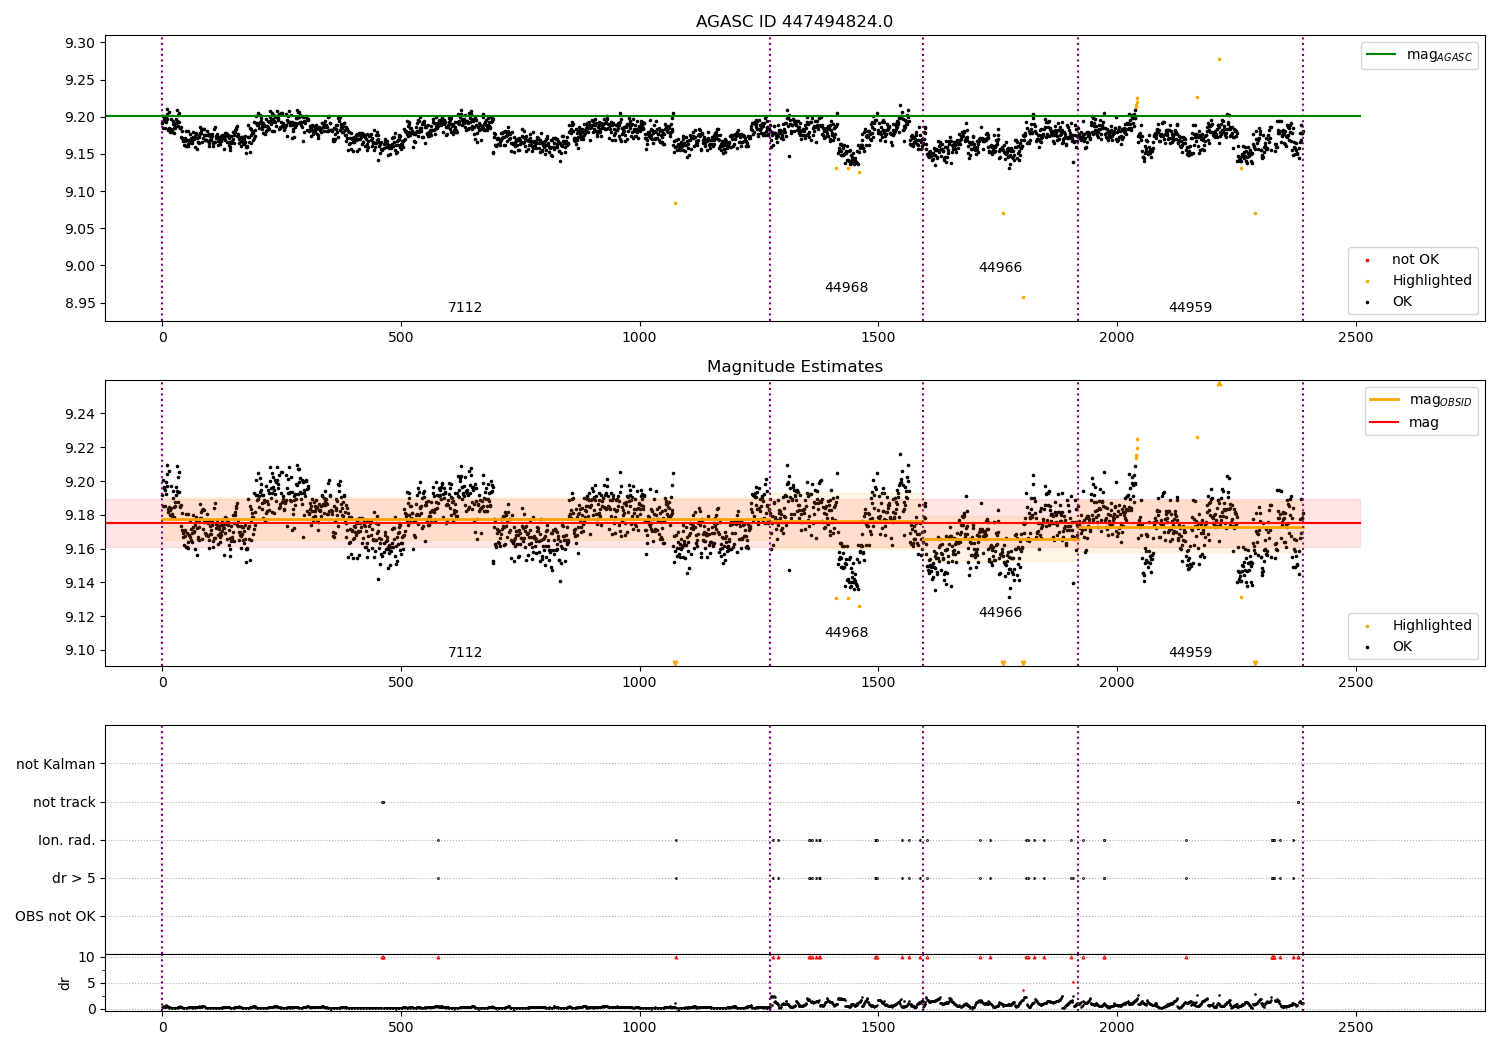Click the lowest orange point in top plot
Screen dimensions: 1500x1050
[1023, 297]
